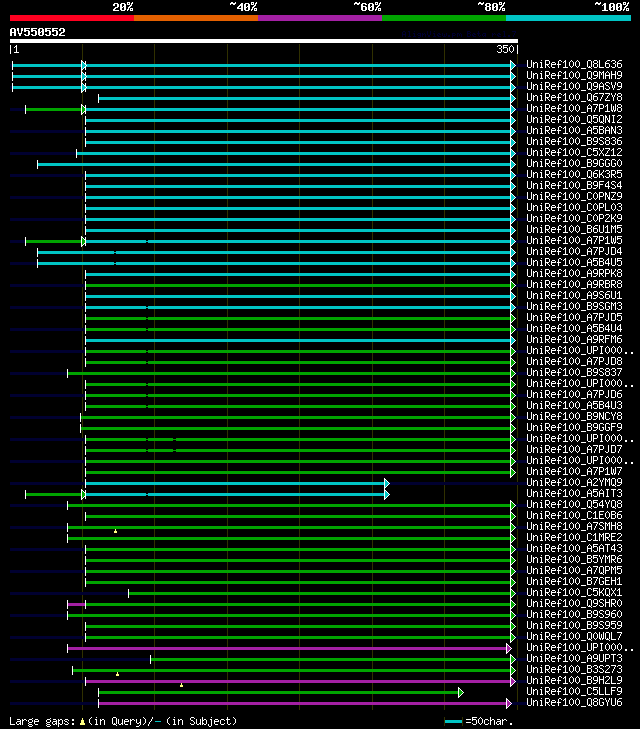
Task: Select the UniRef100_B9S836 label
Action: (x=574, y=141)
